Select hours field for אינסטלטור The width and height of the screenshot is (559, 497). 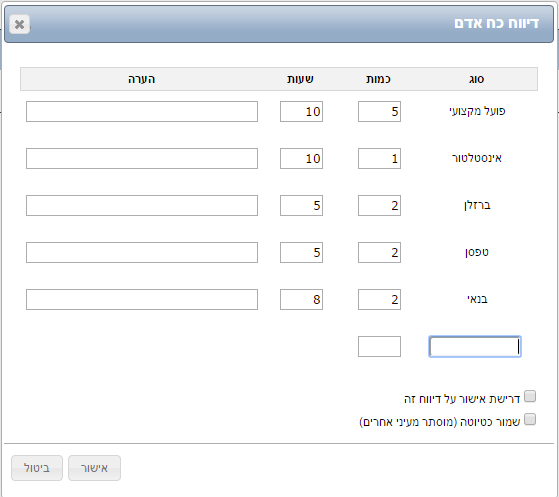(302, 158)
